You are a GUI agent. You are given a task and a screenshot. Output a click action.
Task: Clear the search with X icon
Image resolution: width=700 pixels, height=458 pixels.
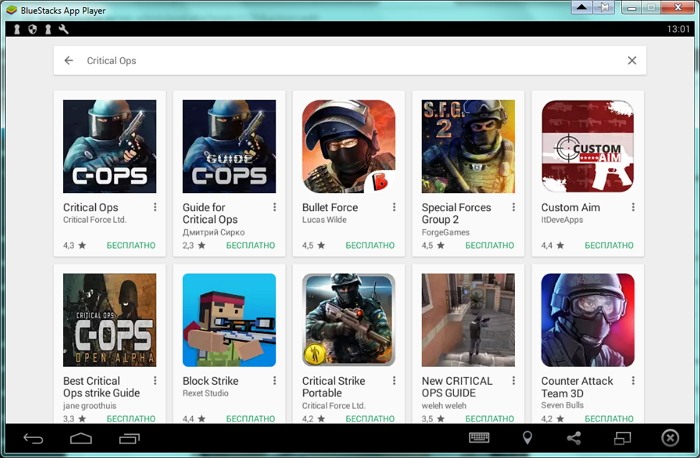point(632,61)
